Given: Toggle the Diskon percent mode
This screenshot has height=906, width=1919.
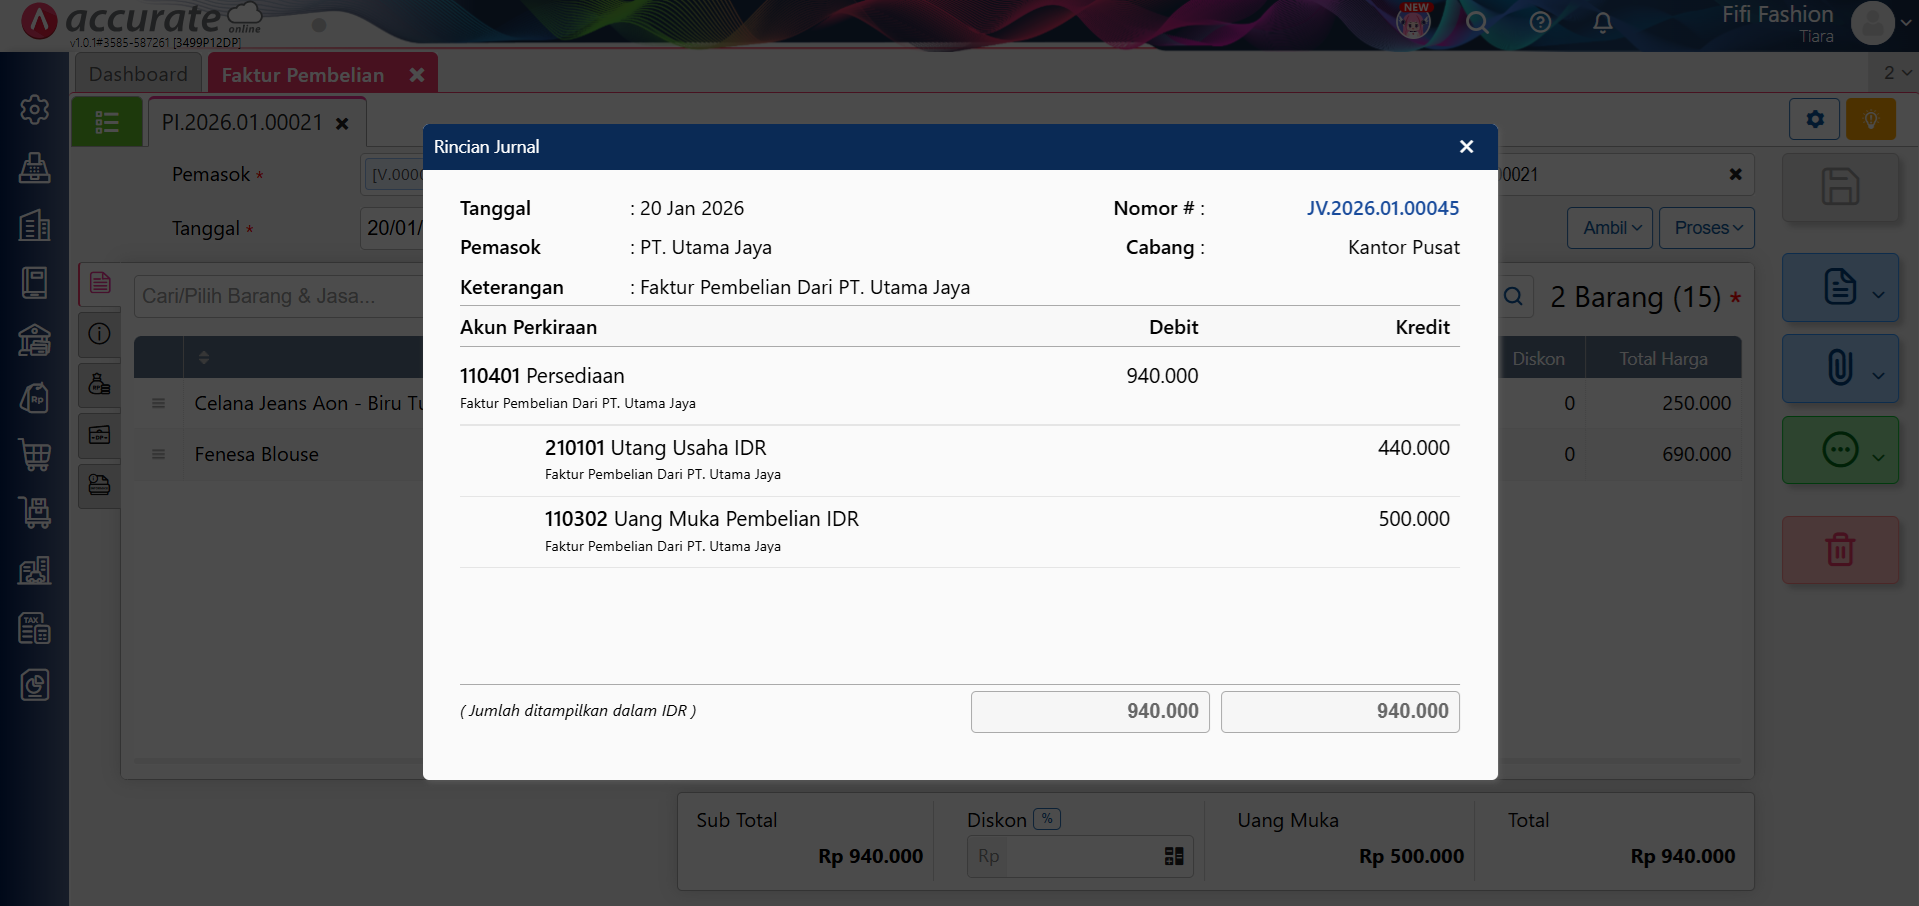Looking at the screenshot, I should click(x=1046, y=819).
